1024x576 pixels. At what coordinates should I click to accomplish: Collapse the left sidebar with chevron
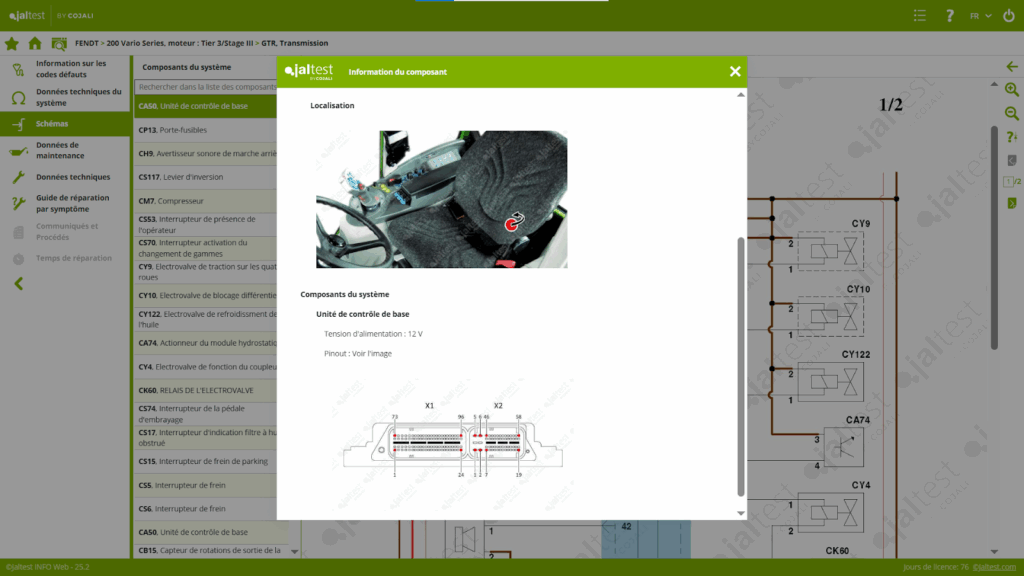[x=18, y=284]
